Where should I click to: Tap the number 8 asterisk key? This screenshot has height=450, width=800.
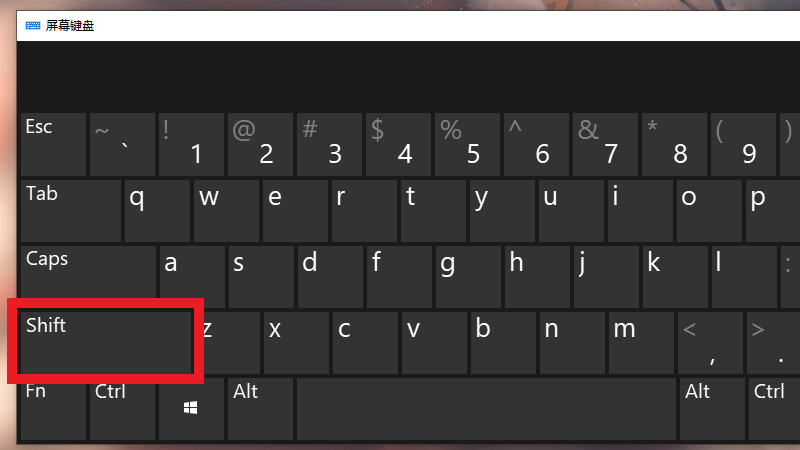tap(674, 144)
